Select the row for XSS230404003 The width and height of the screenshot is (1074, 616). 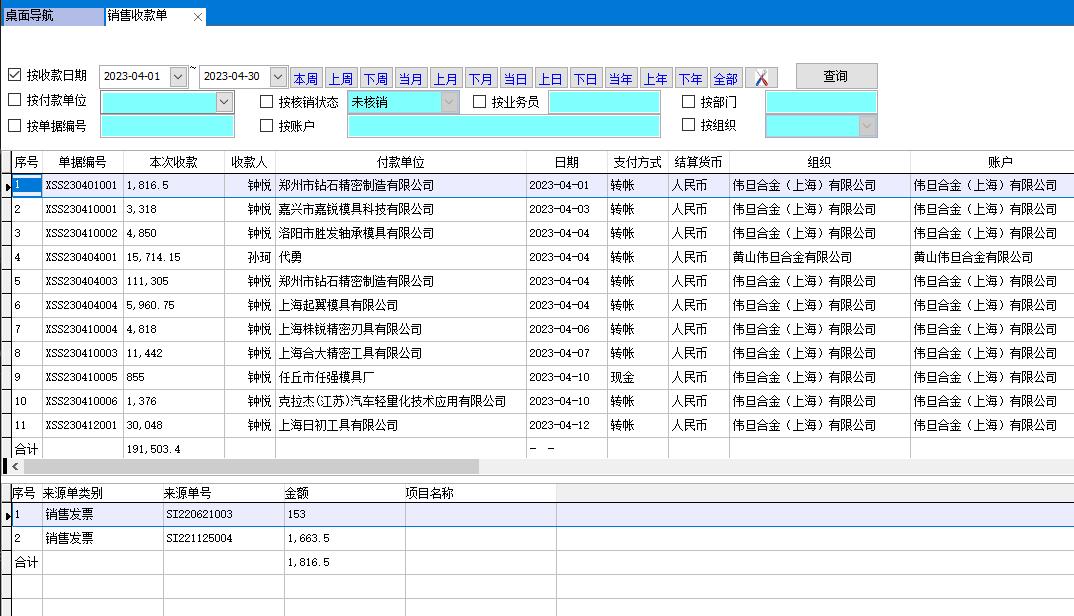click(x=300, y=281)
